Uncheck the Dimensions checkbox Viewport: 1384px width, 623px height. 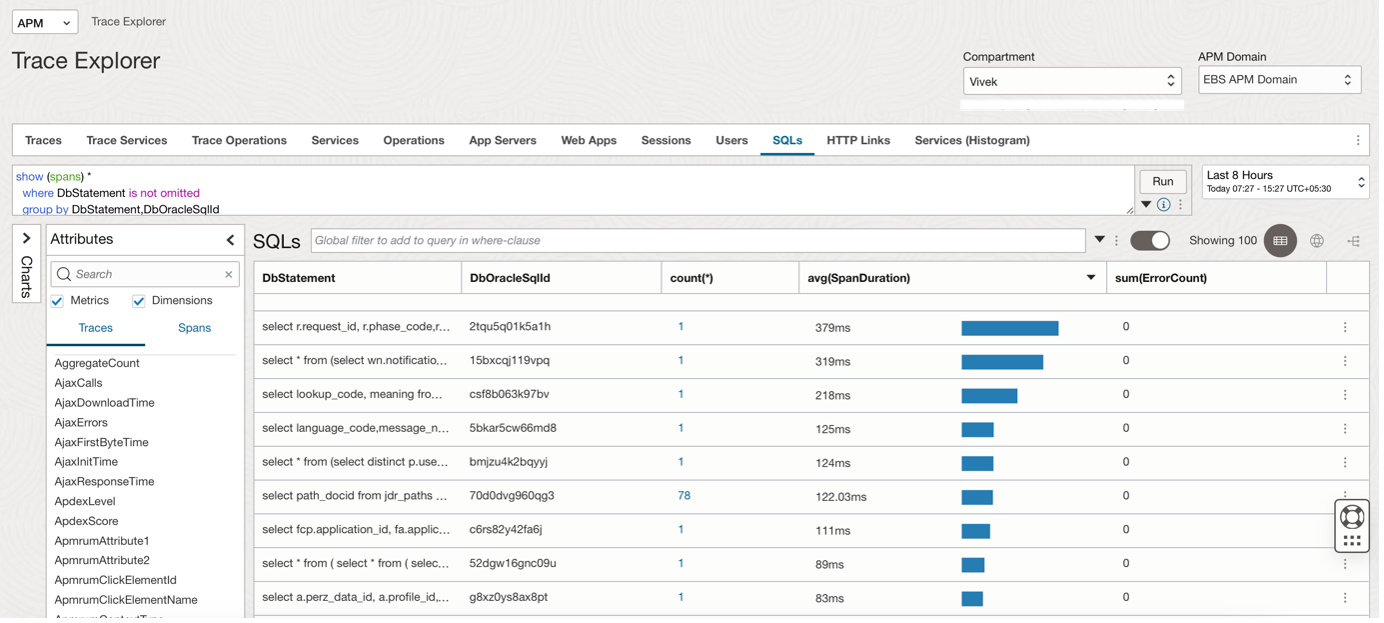[139, 301]
